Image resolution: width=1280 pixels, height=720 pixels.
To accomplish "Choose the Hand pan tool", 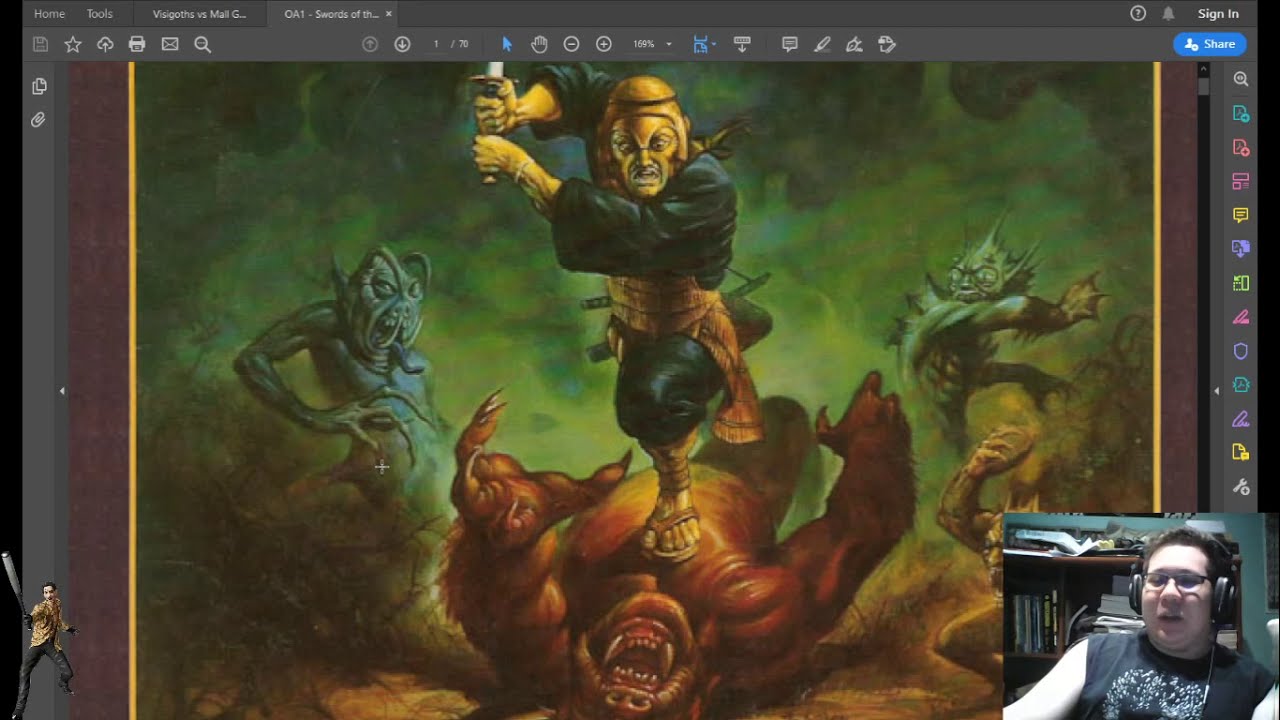I will coord(539,44).
